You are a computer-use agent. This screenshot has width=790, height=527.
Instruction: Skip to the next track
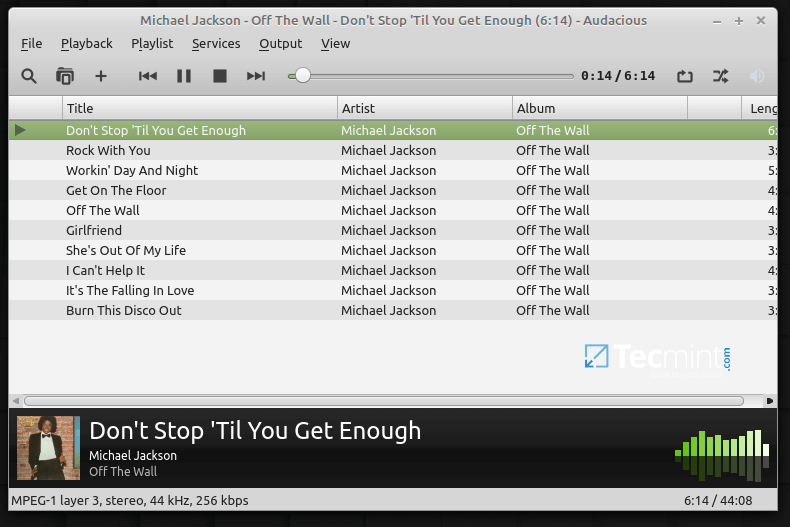point(256,76)
